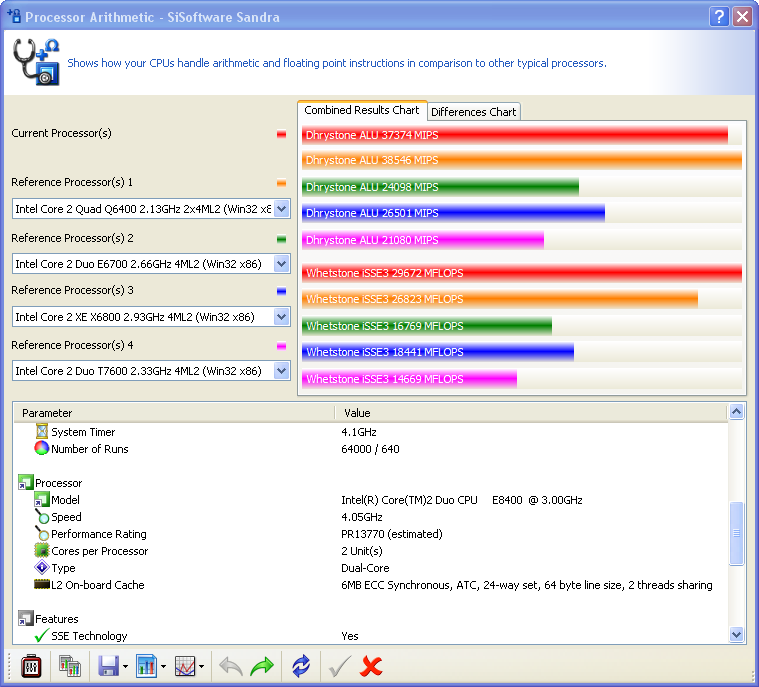
Task: Click the stethoscope module icon
Action: click(x=36, y=62)
